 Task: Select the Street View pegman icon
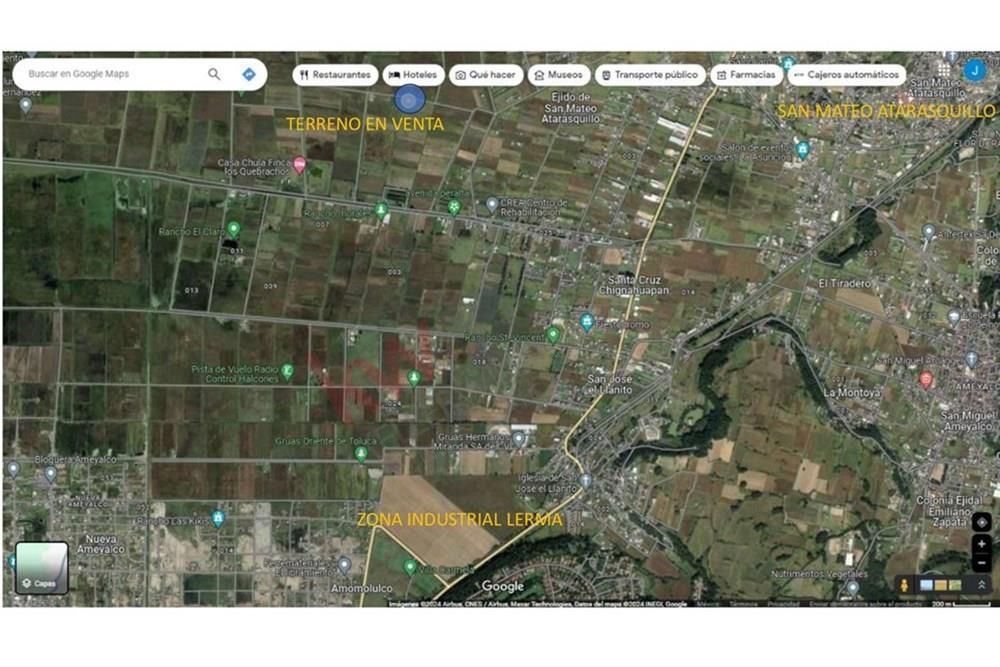pos(904,584)
